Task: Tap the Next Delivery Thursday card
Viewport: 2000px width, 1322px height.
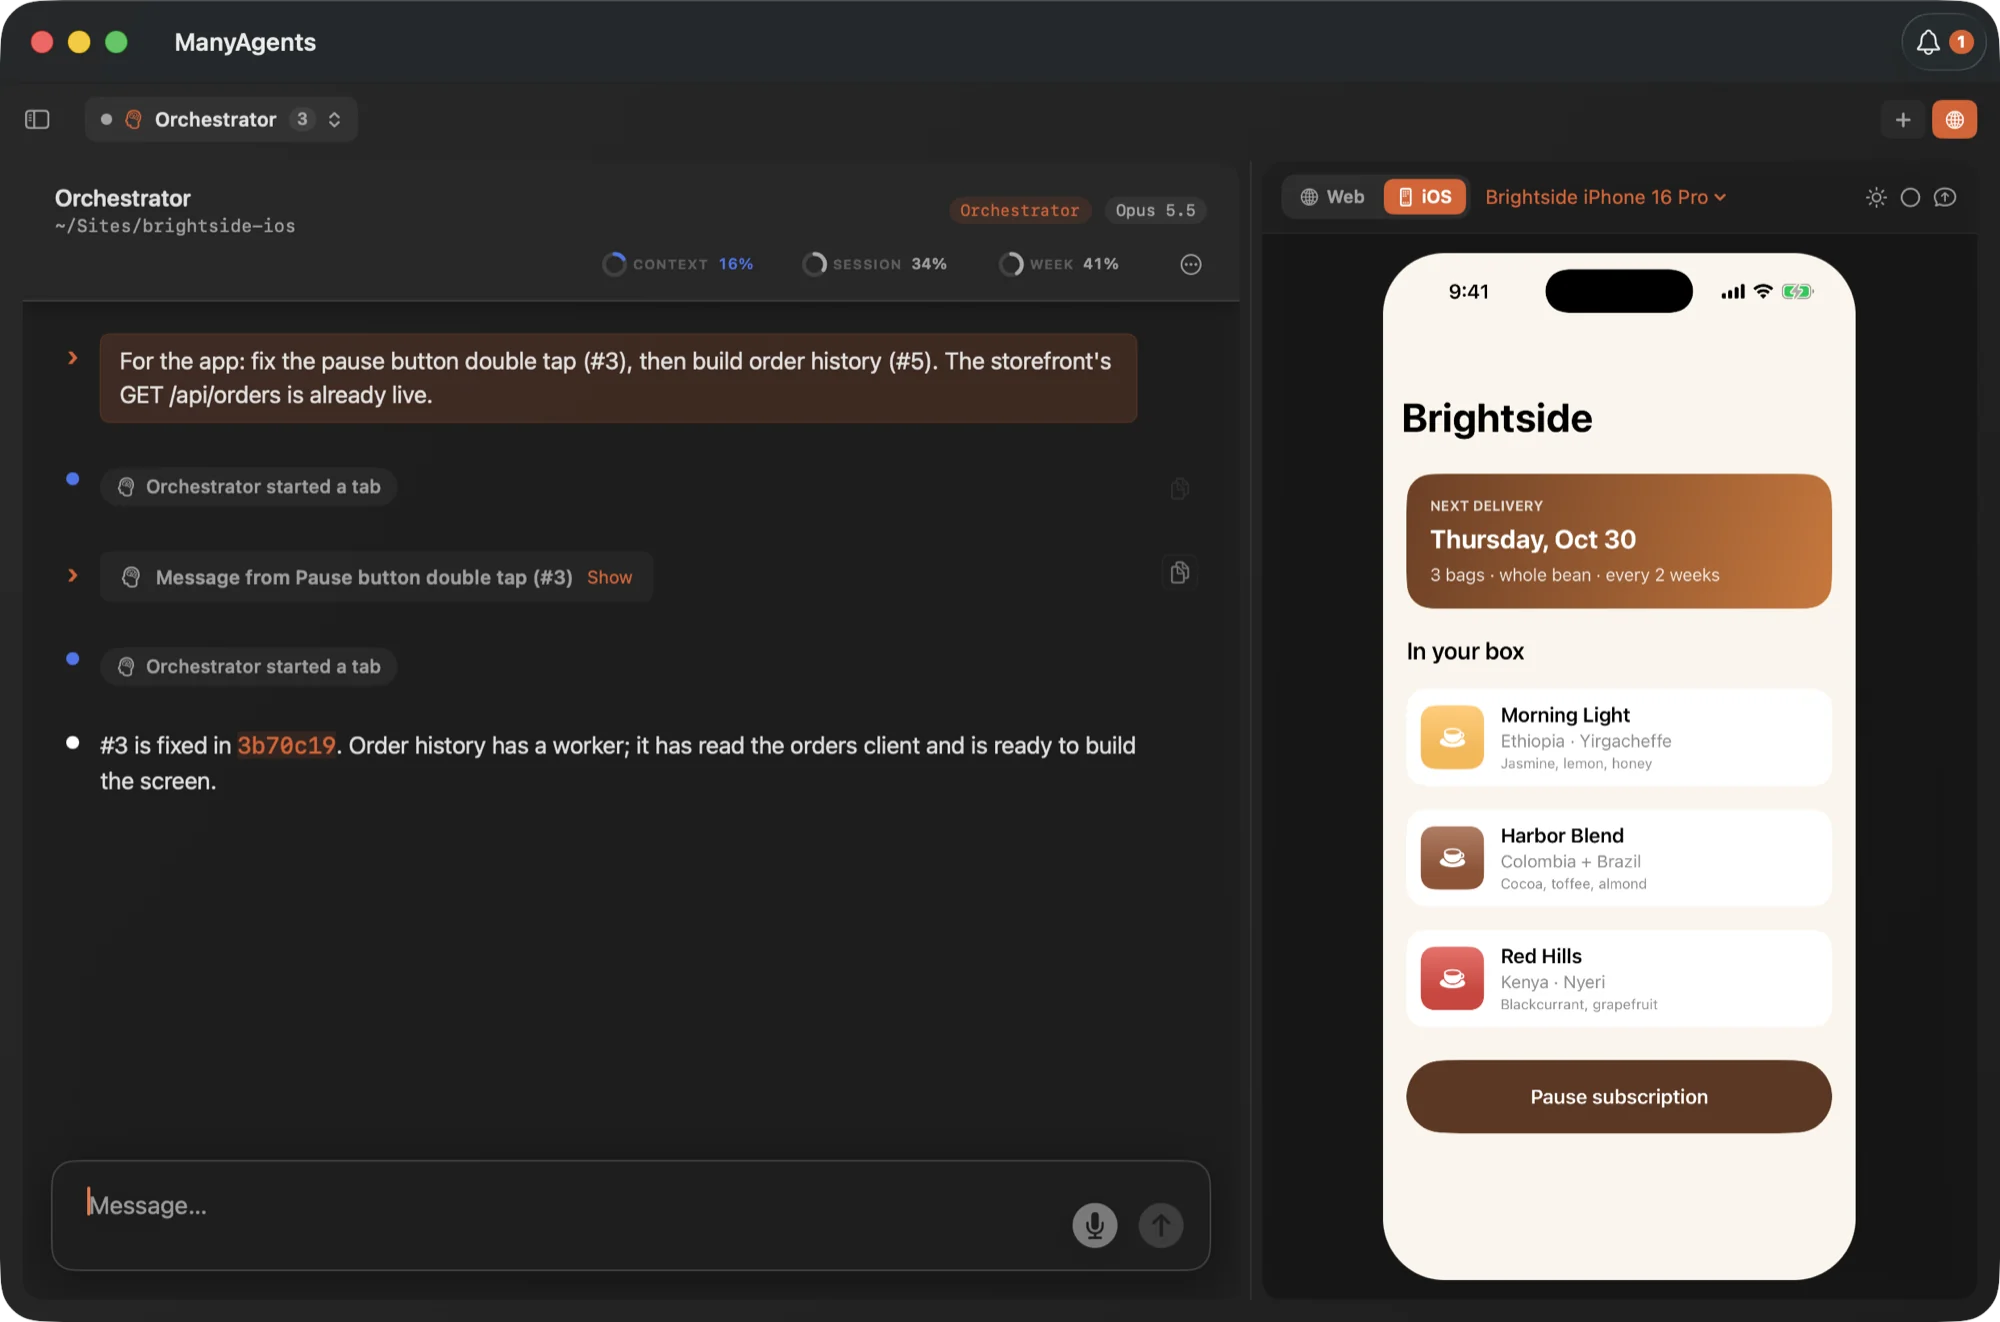Action: pos(1618,541)
